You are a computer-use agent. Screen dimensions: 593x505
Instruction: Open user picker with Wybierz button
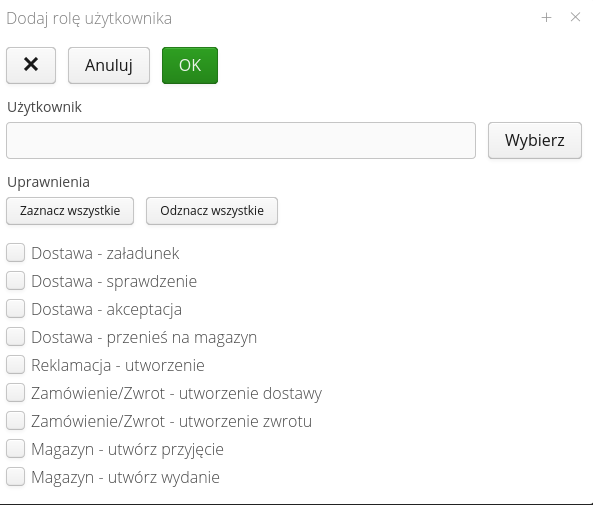pos(535,140)
